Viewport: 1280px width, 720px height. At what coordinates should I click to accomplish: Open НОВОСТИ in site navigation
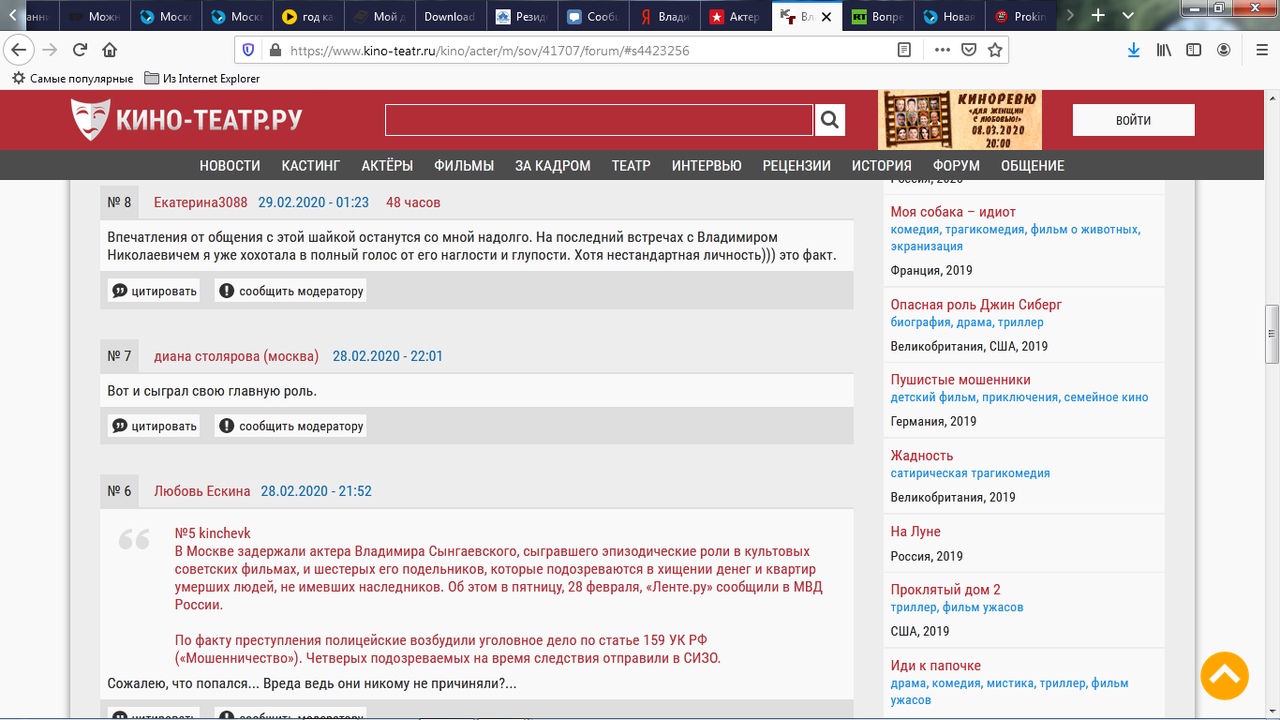coord(230,166)
